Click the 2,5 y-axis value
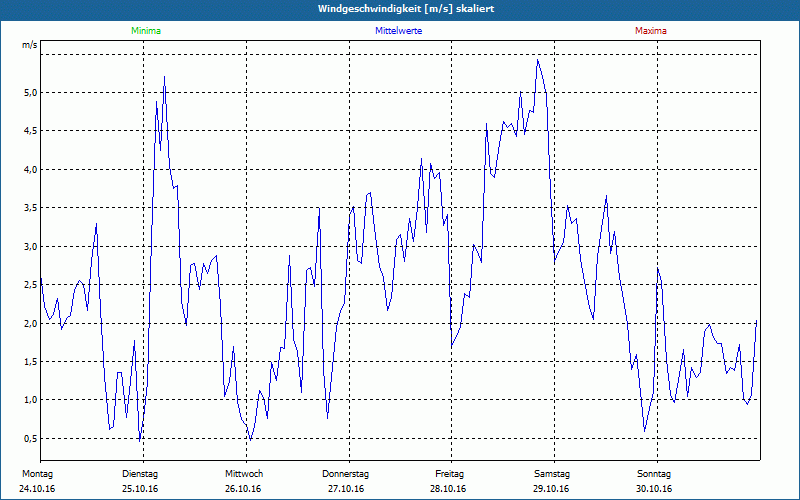 [x=31, y=285]
